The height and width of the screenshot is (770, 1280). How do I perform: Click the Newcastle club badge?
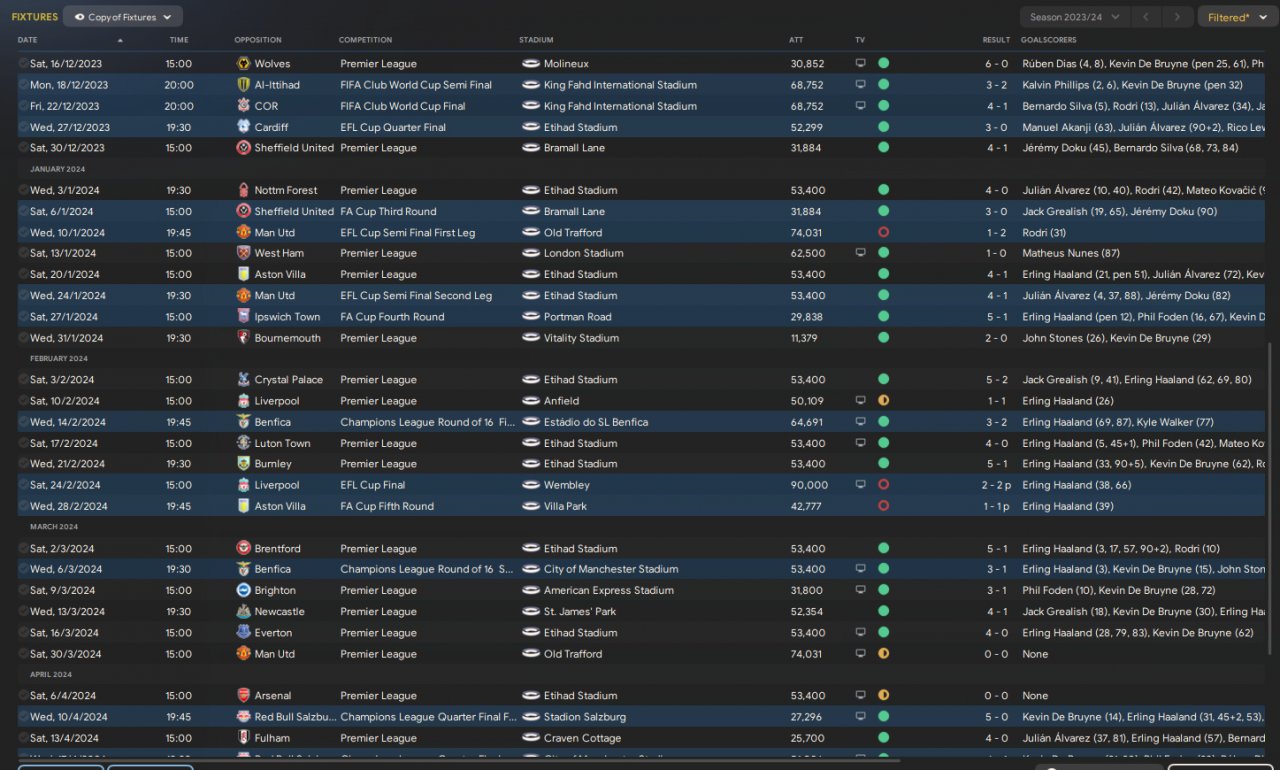click(x=243, y=612)
